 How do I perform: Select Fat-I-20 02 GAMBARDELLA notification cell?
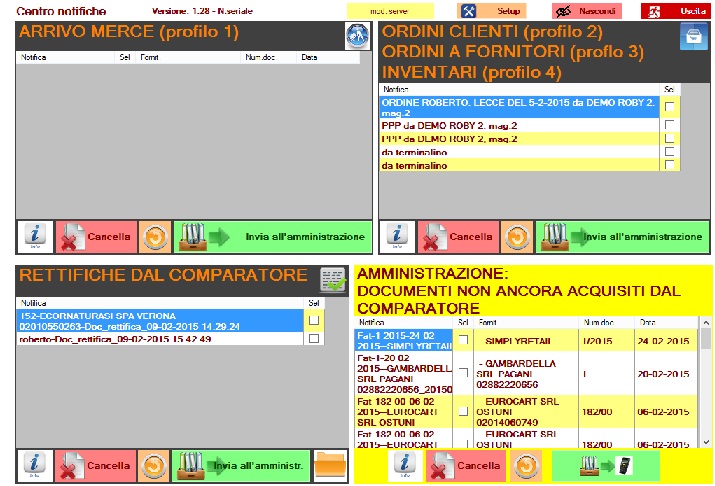(404, 373)
